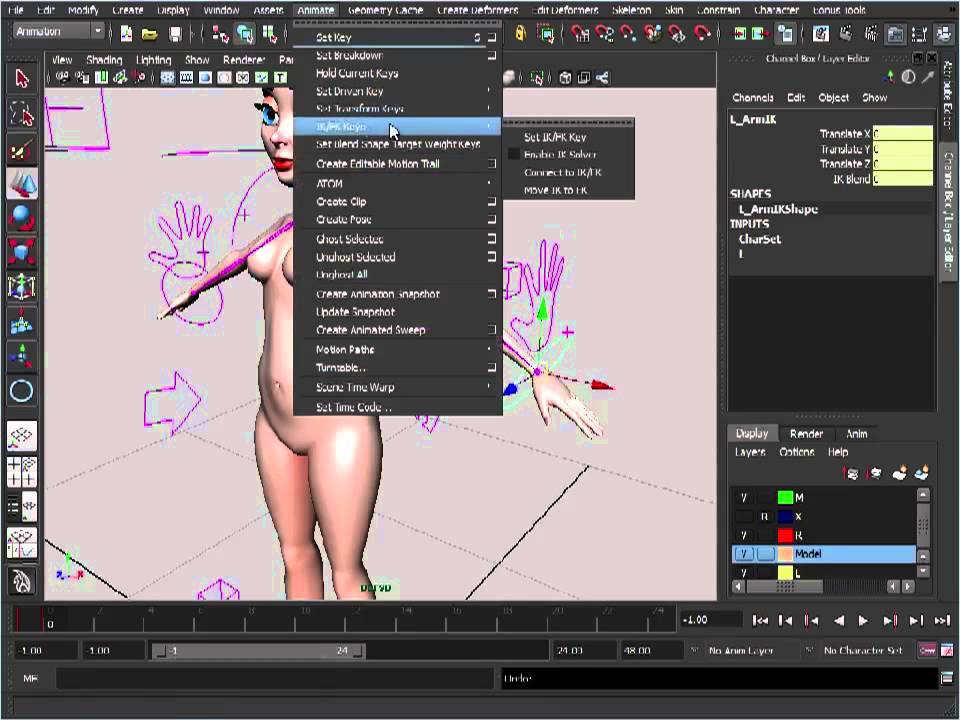This screenshot has width=960, height=720.
Task: Click the time range slider bar
Action: (x=259, y=650)
